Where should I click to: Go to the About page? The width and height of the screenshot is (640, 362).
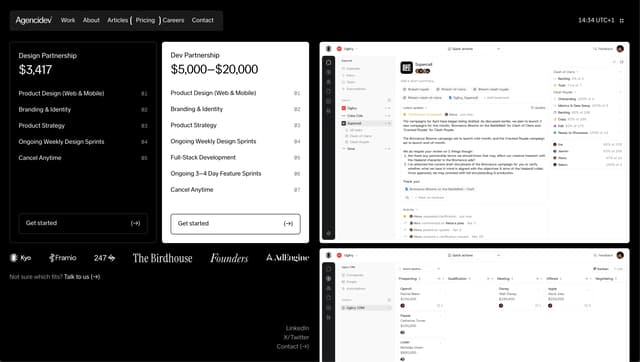point(91,20)
